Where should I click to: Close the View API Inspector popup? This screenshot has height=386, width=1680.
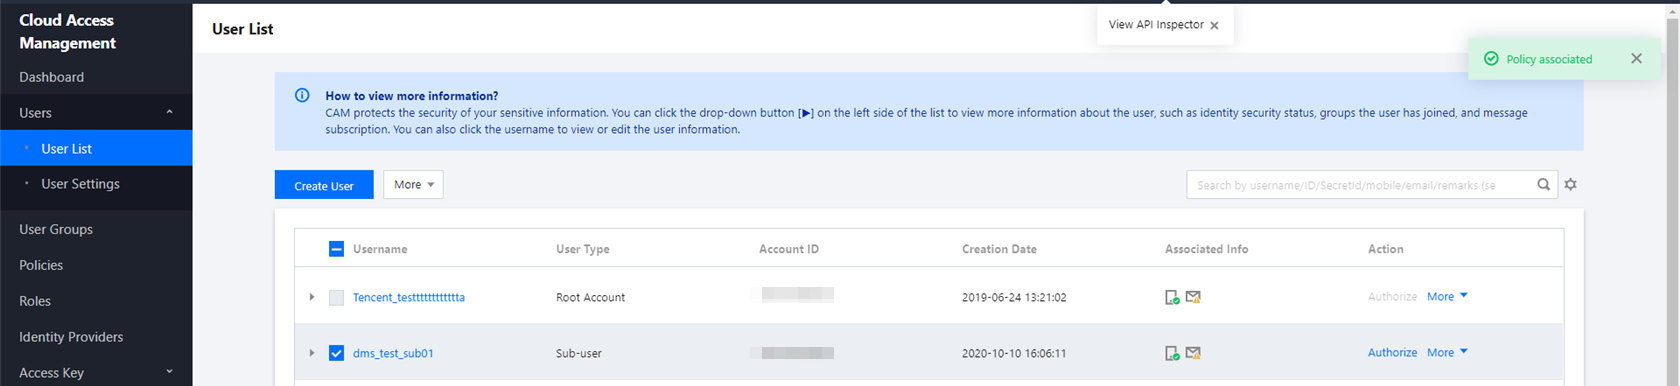pos(1214,26)
